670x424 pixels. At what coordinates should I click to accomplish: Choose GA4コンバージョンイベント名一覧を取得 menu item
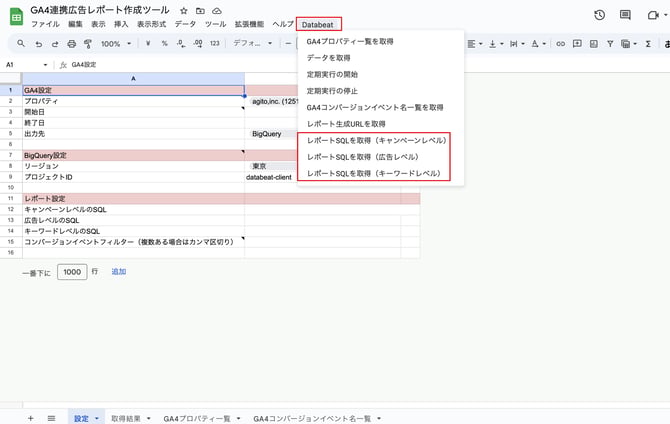pyautogui.click(x=380, y=107)
